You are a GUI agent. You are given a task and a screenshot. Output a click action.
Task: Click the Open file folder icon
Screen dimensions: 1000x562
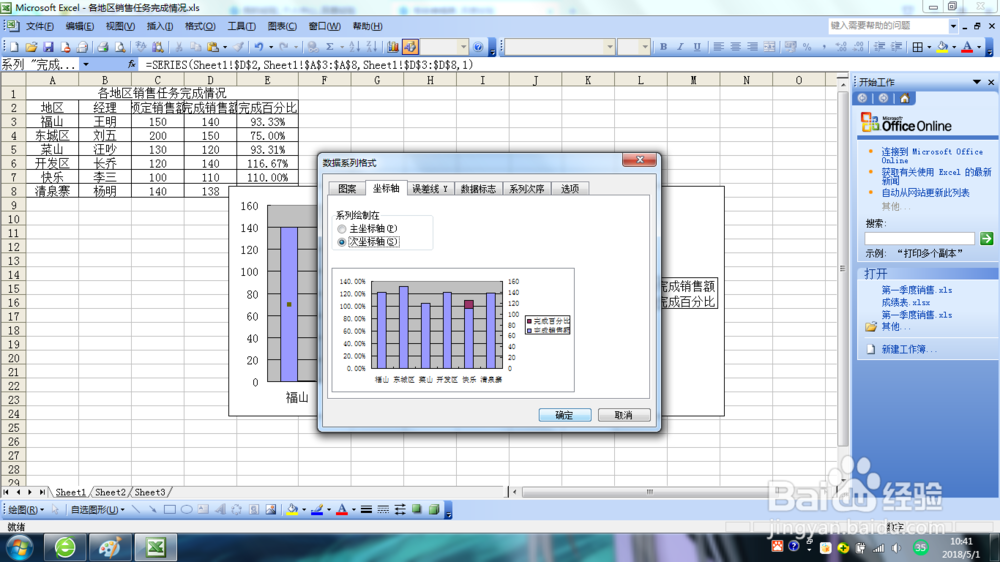[x=31, y=47]
